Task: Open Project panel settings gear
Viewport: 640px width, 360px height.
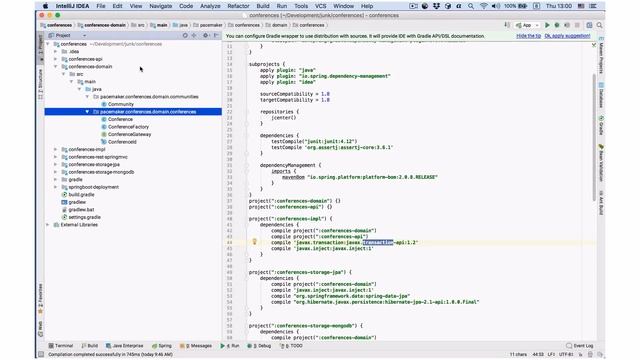Action: tap(206, 36)
